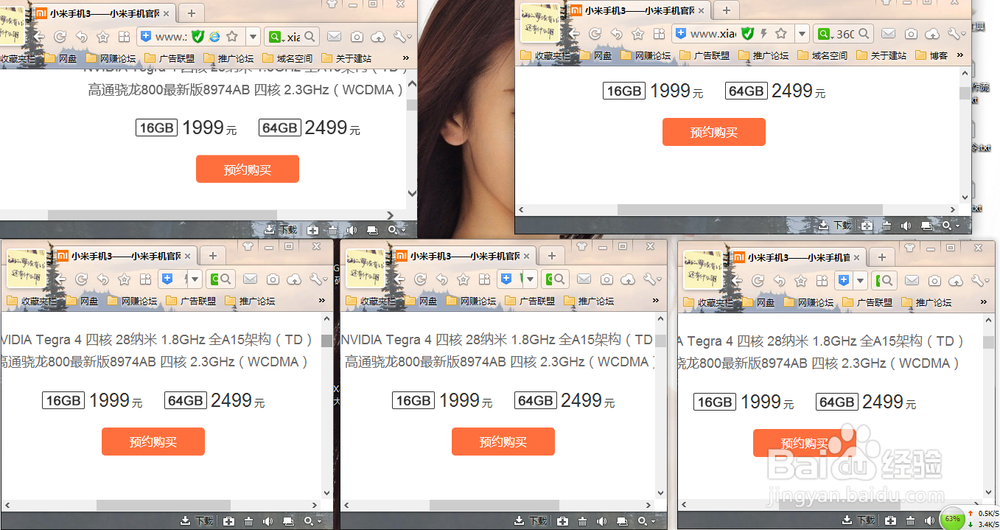Open 关于建站 bookmark folder in top-right window
This screenshot has height=530, width=1000.
click(881, 55)
